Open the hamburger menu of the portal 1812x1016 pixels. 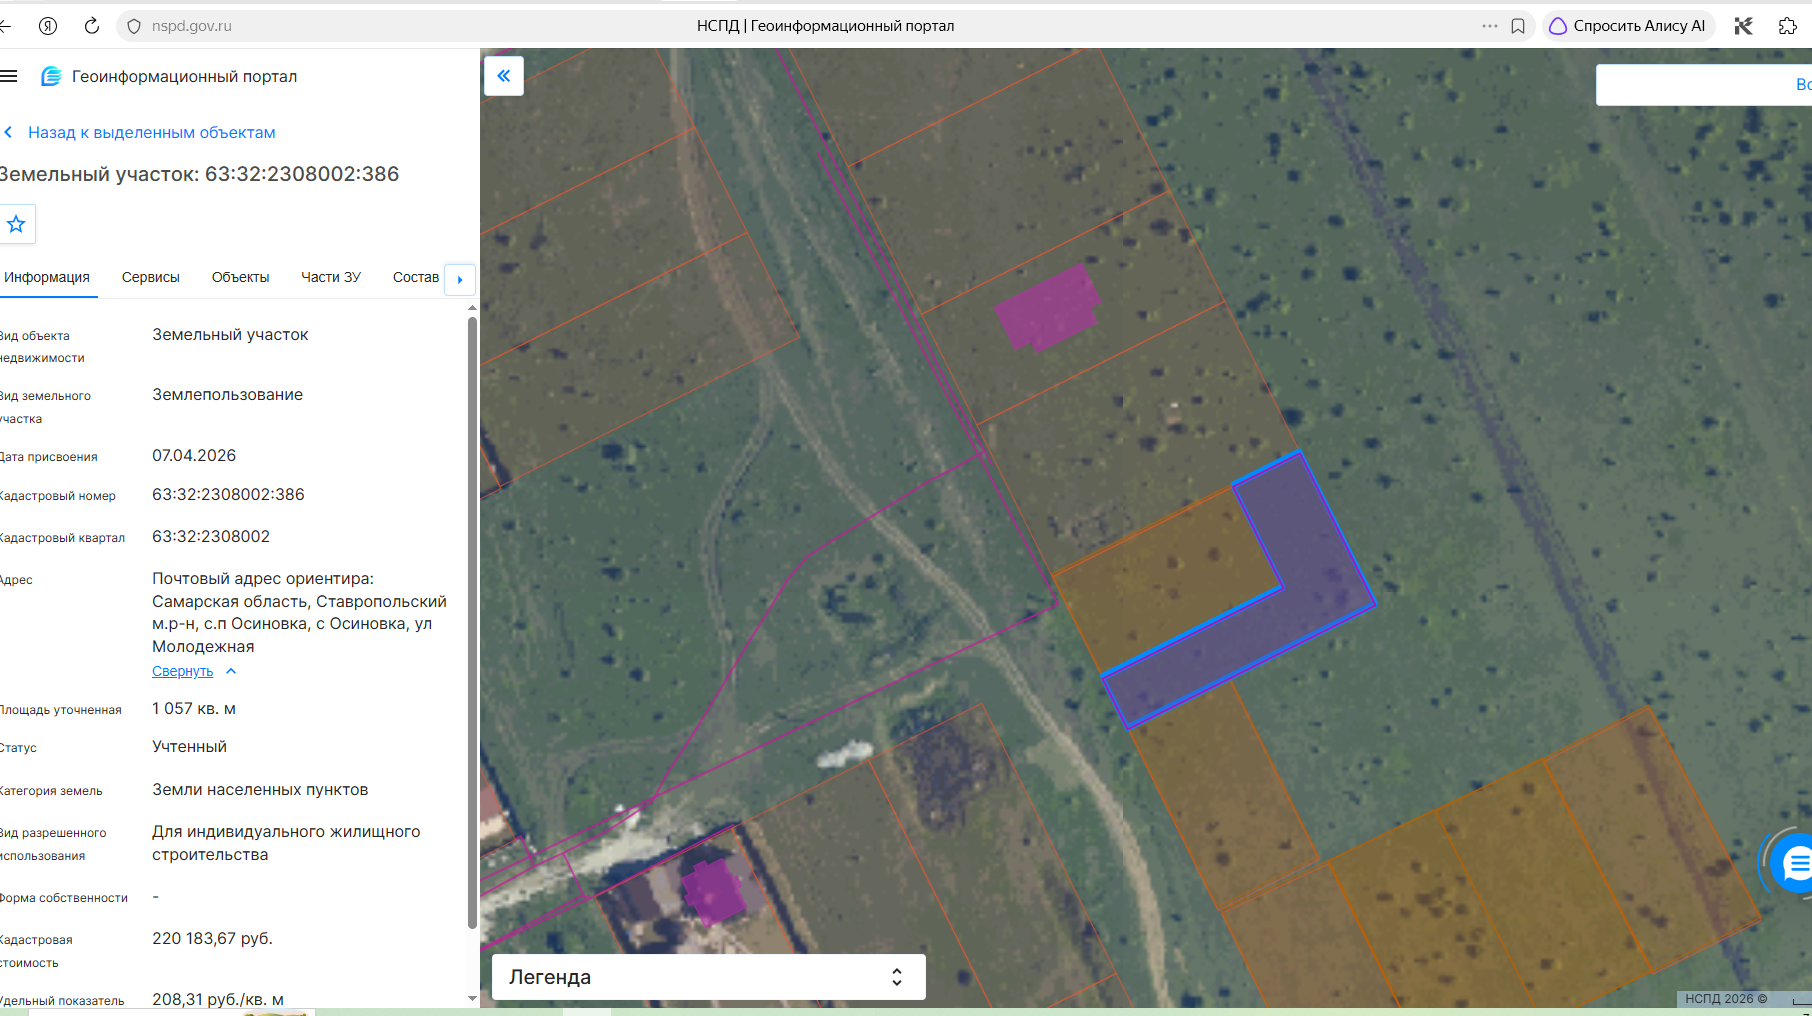point(9,76)
